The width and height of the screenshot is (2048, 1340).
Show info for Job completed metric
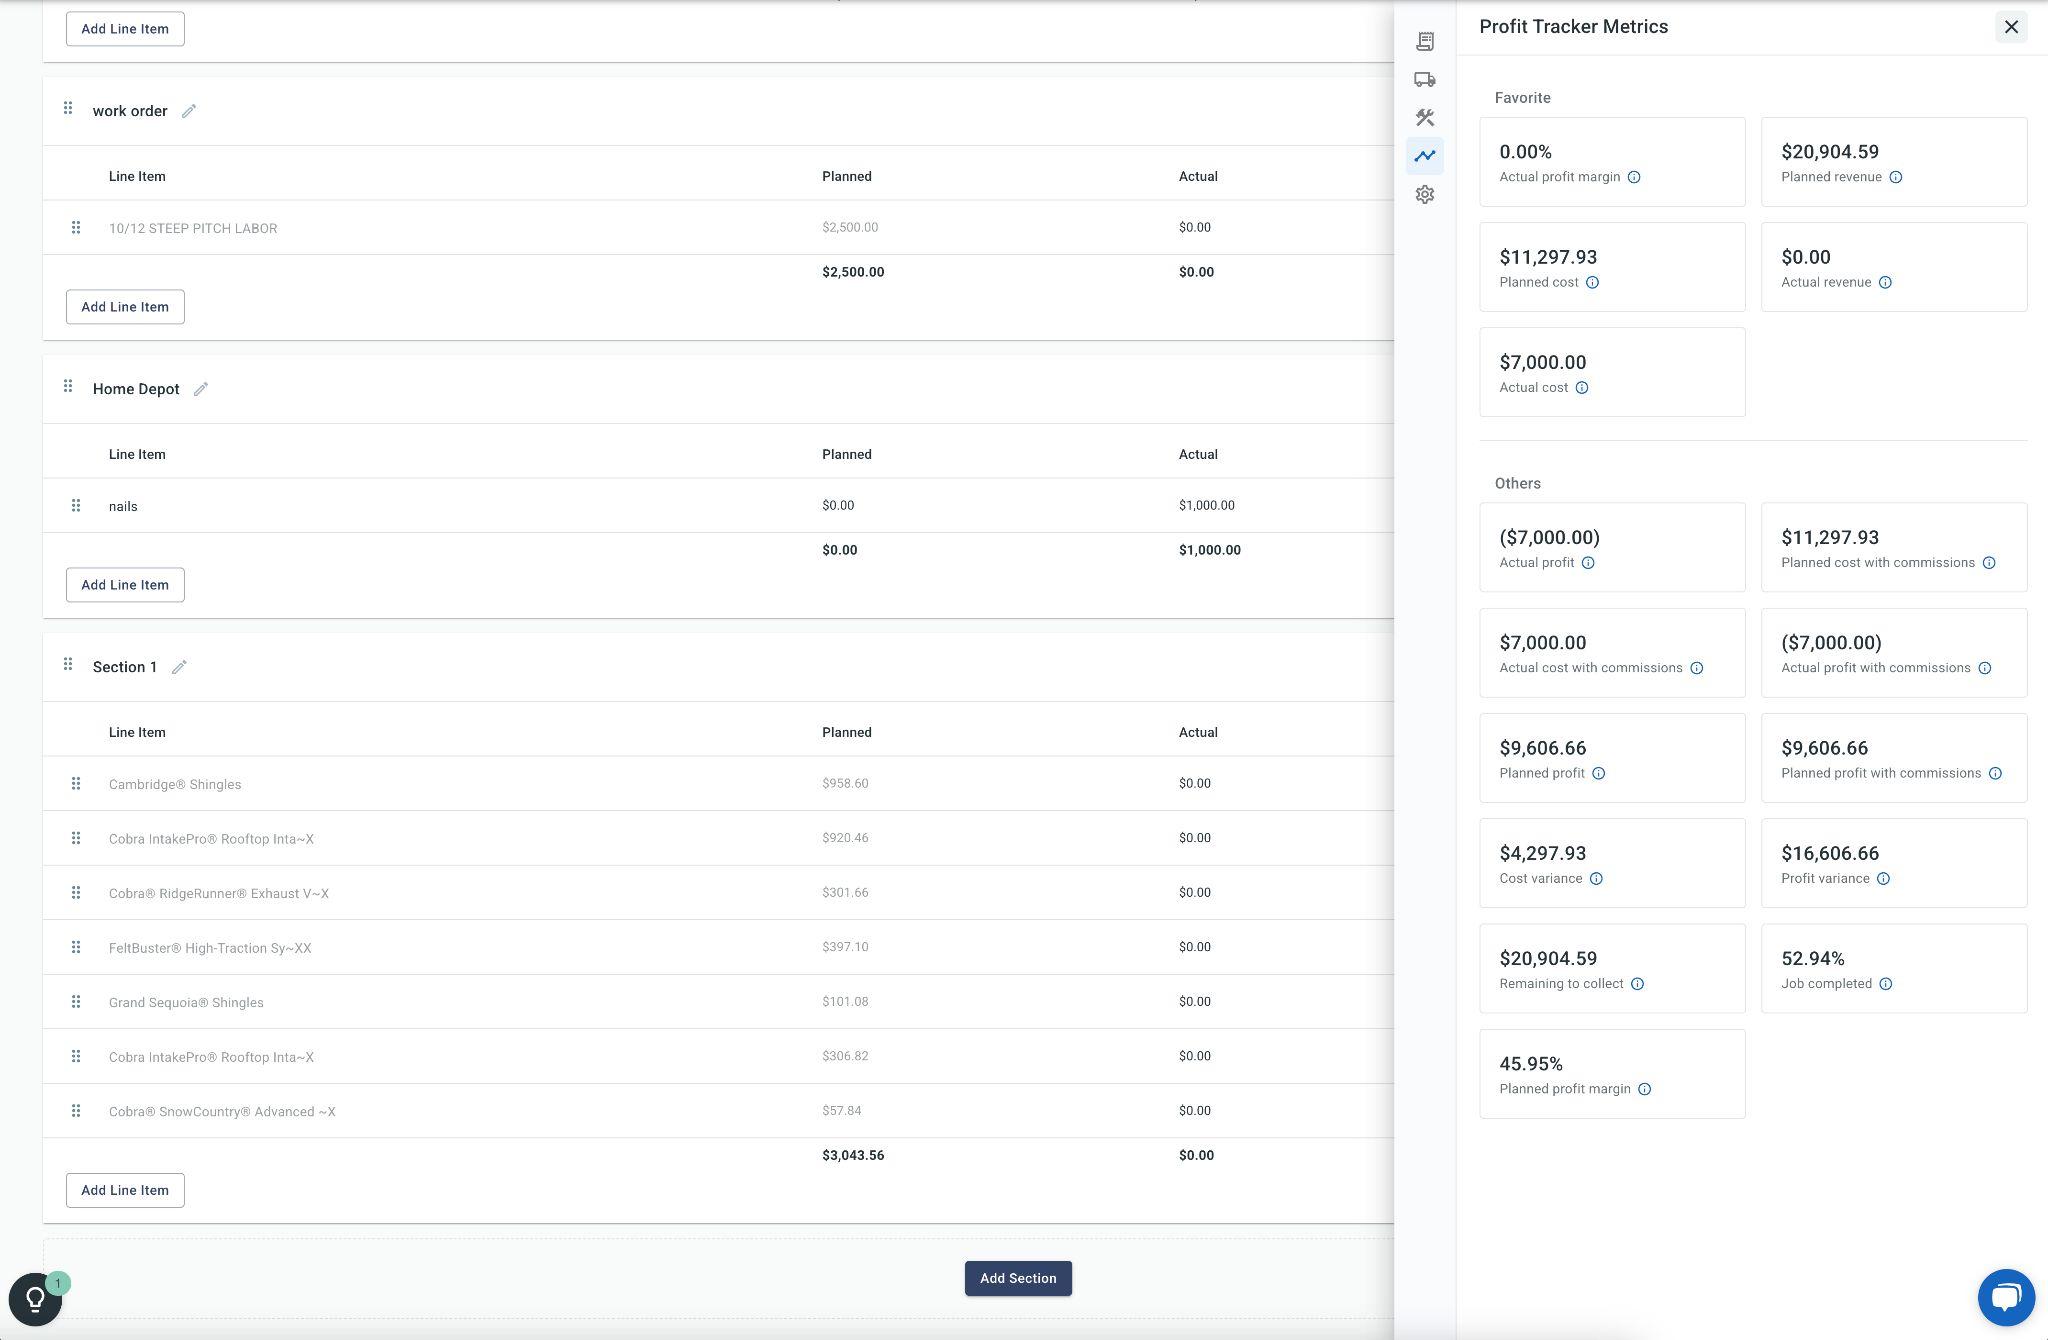pos(1885,984)
